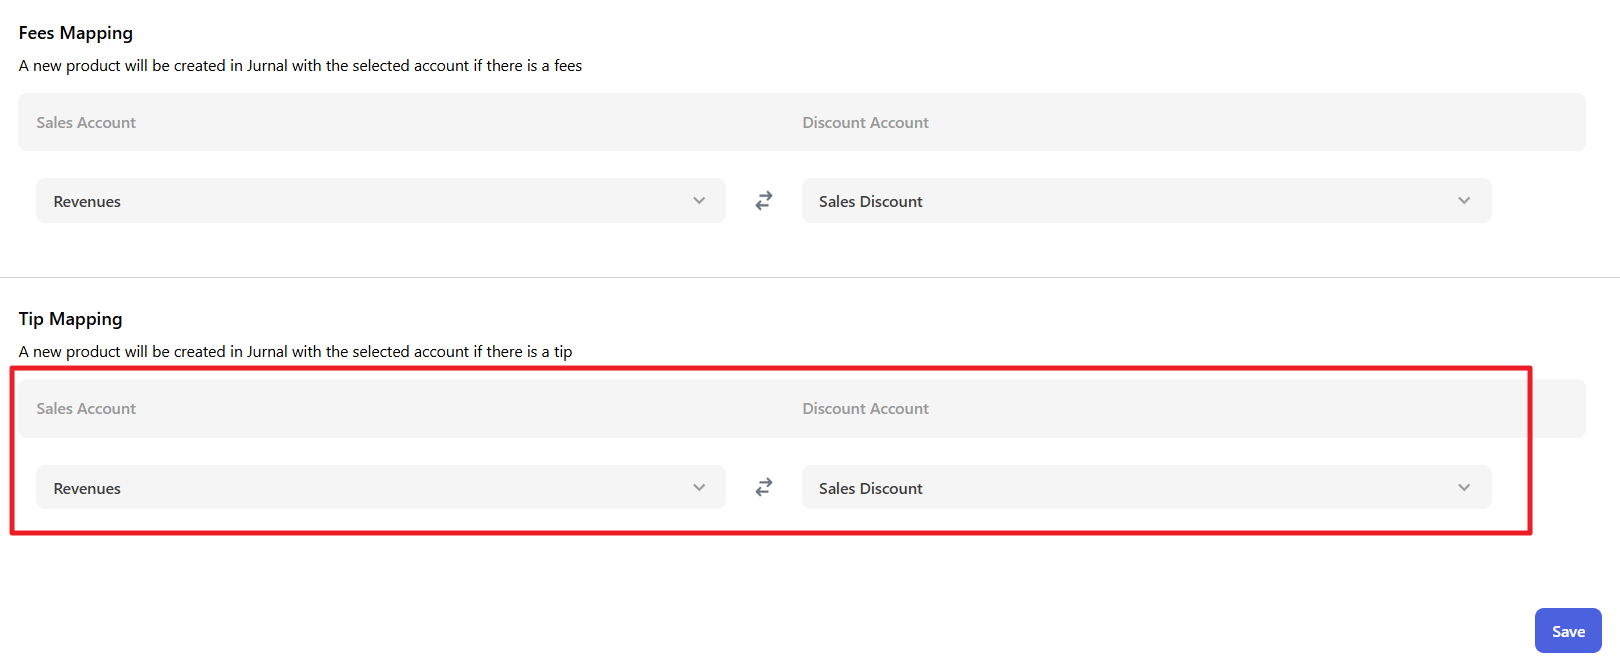Click the fees description text mentioning Jurnal

[x=300, y=66]
